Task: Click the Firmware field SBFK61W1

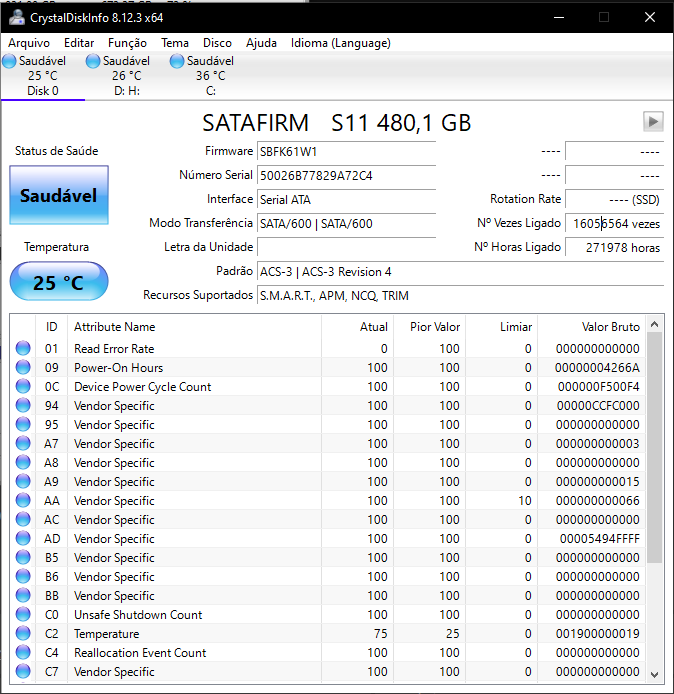Action: 347,152
